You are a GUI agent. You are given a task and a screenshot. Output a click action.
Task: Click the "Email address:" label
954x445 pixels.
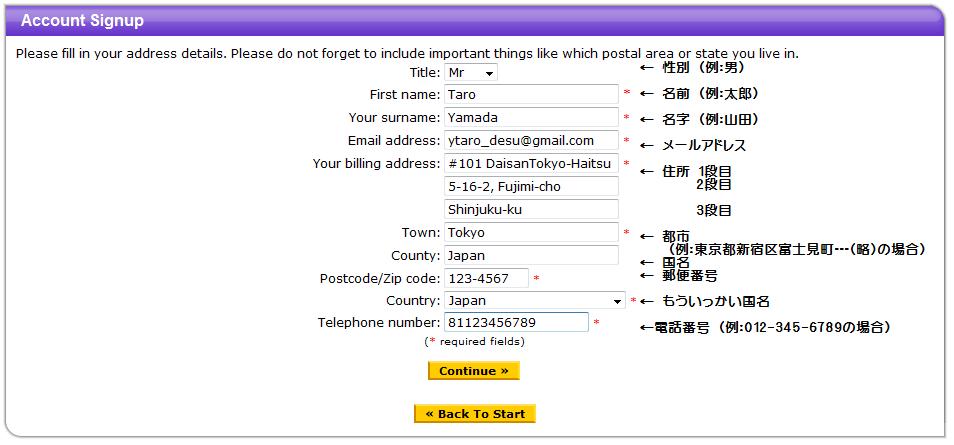tap(393, 141)
